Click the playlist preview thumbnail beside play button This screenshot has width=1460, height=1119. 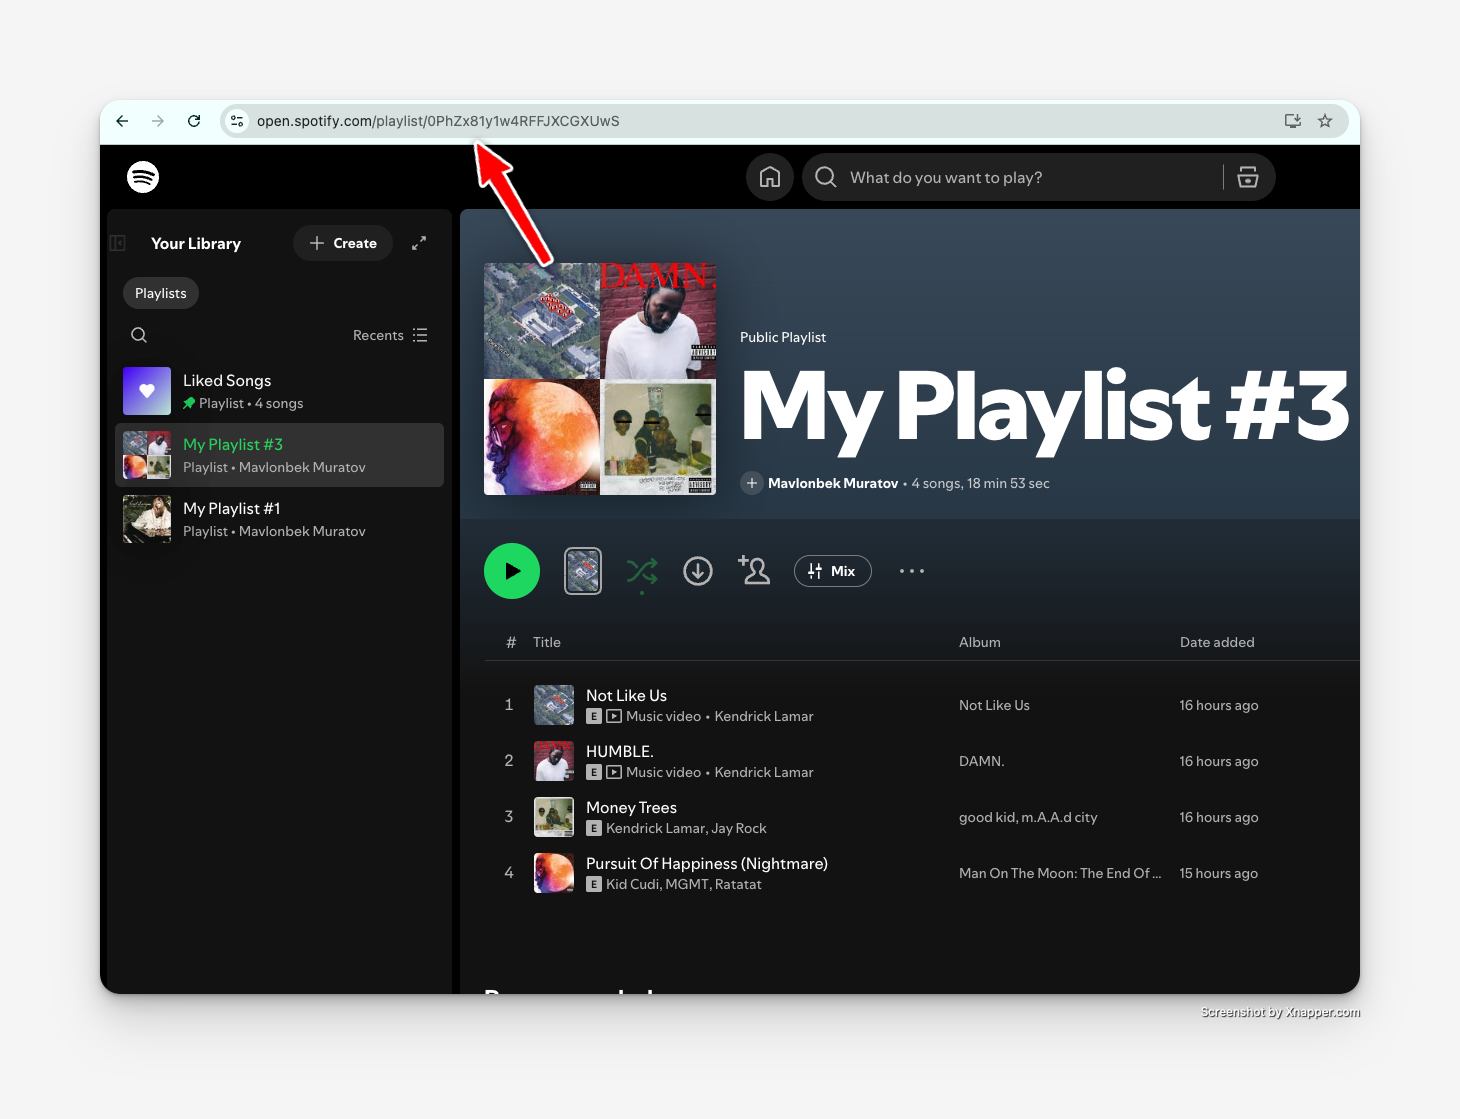coord(583,571)
